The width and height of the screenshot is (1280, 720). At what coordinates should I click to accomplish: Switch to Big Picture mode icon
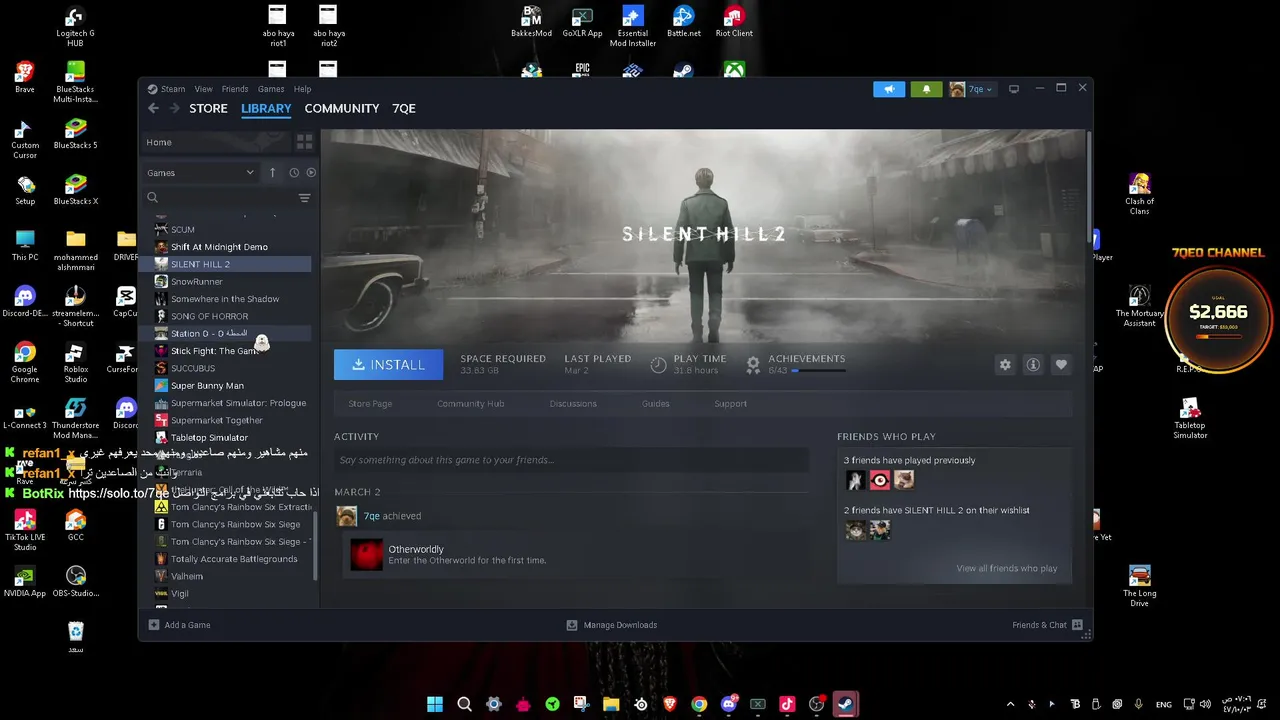[x=1014, y=89]
